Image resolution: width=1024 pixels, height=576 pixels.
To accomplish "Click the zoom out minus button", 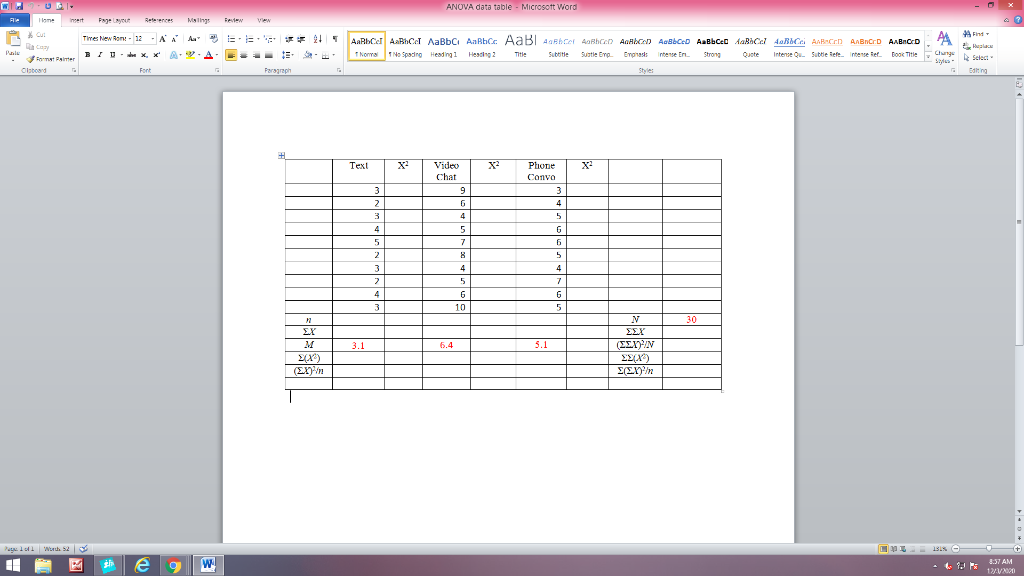I will coord(955,549).
